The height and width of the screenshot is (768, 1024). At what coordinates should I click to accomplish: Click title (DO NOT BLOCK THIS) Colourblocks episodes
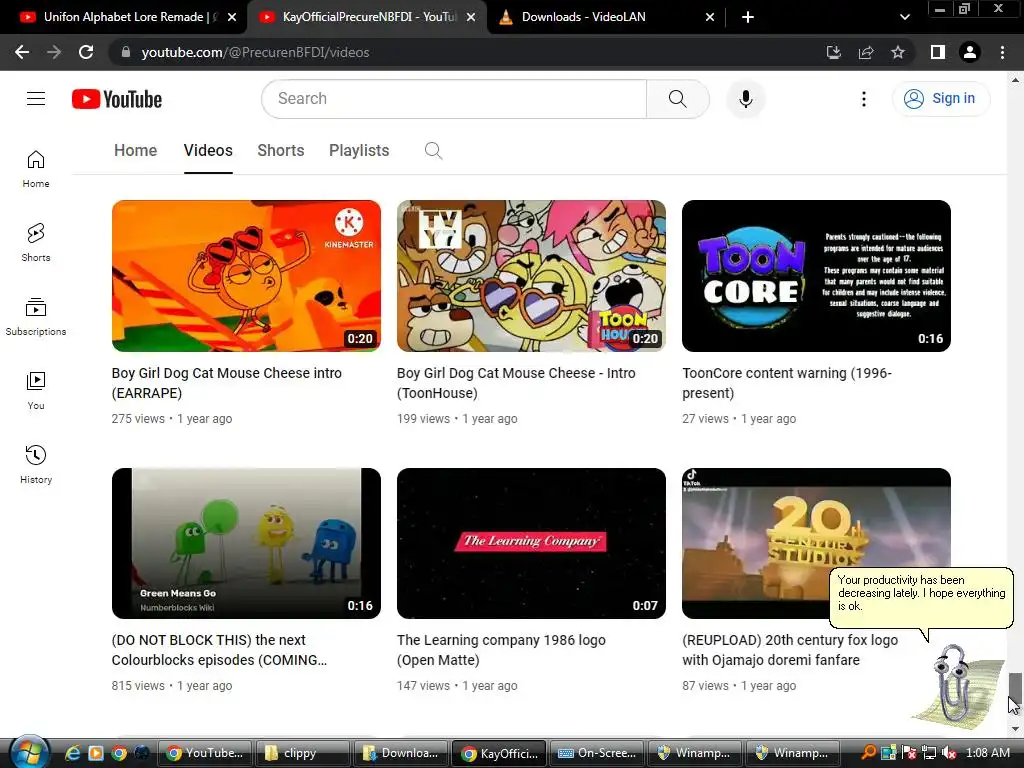(219, 650)
